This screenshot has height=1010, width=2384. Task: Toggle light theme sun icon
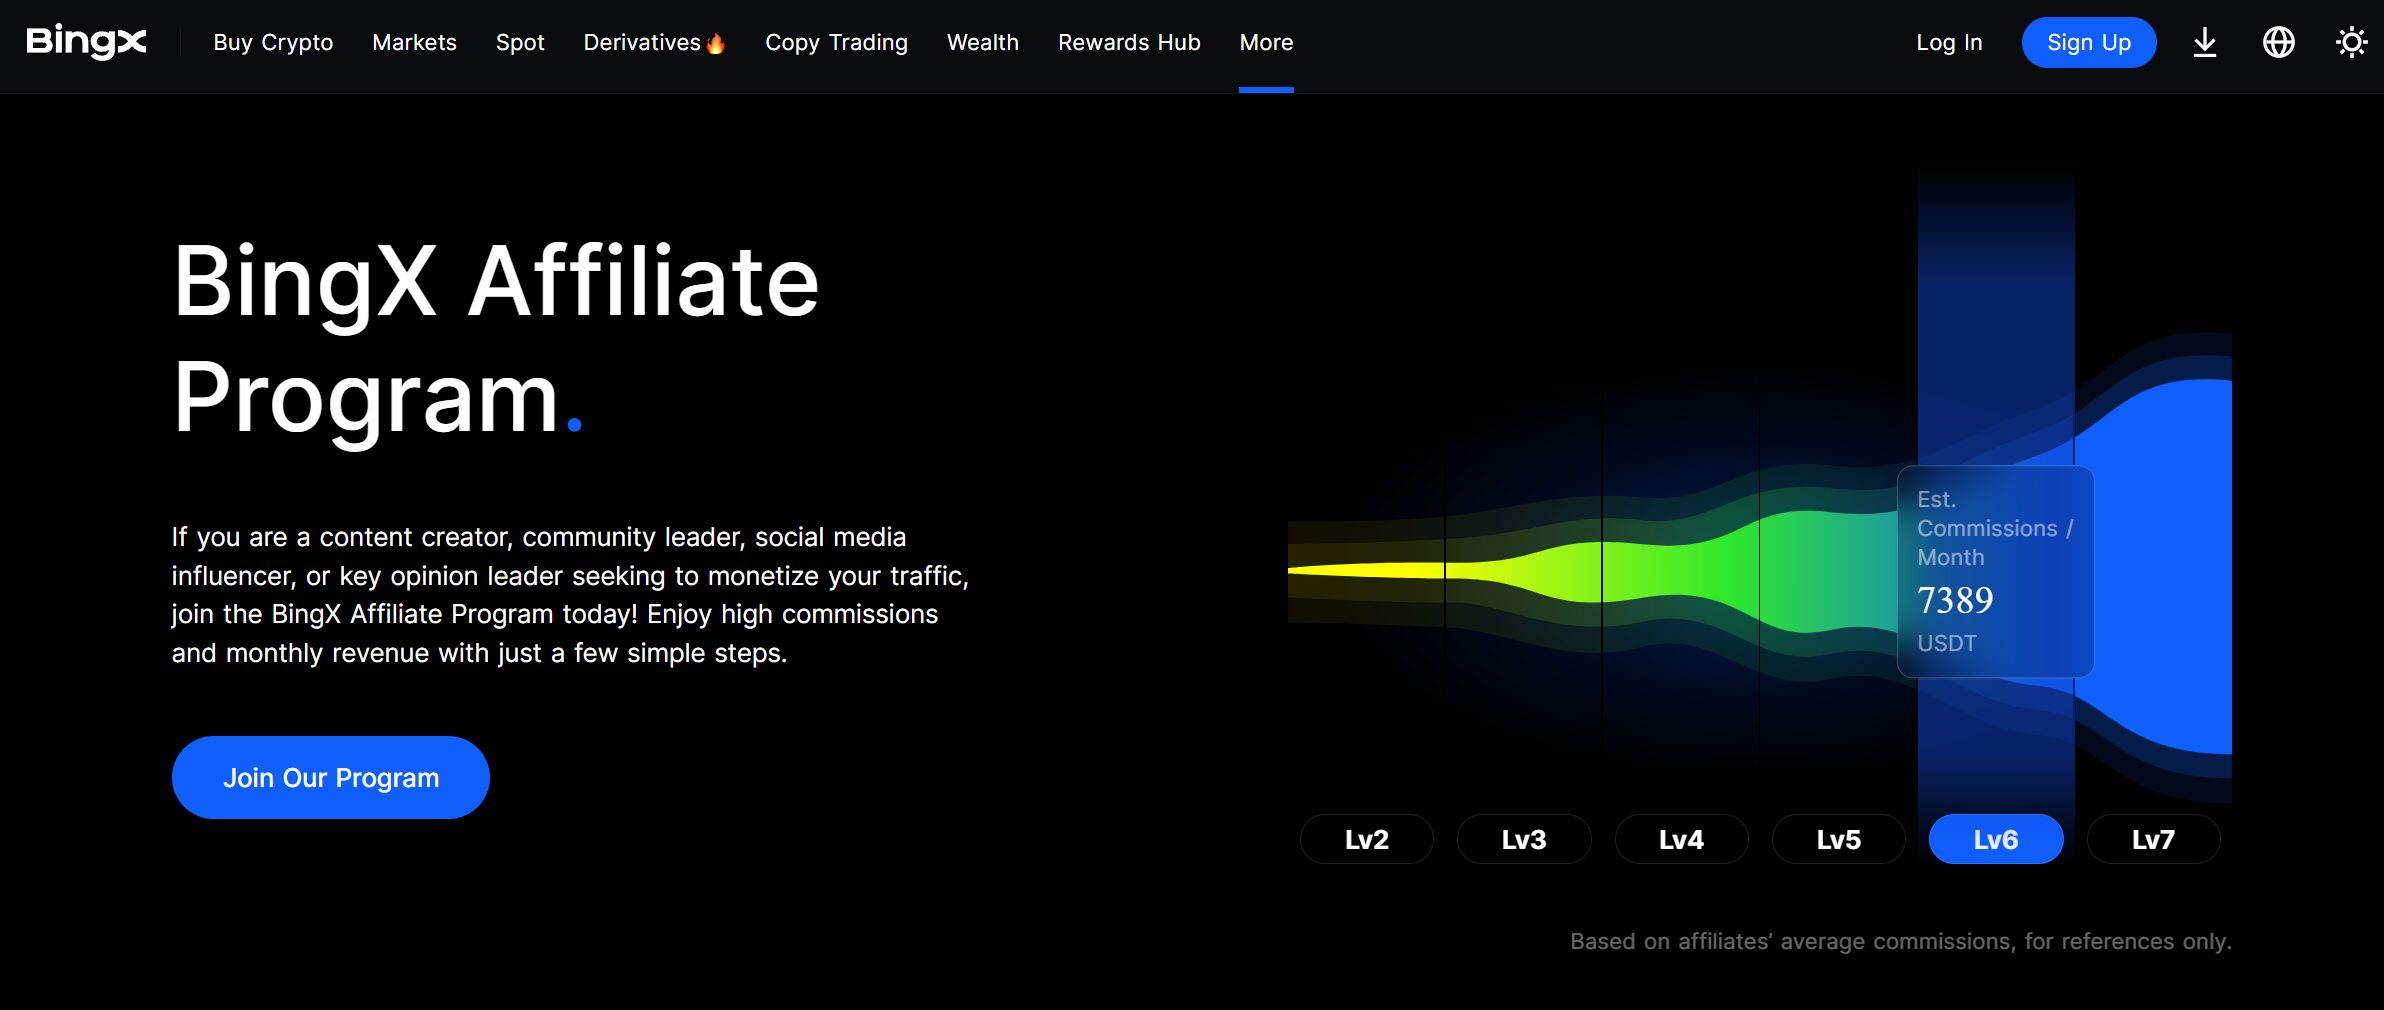click(x=2351, y=42)
